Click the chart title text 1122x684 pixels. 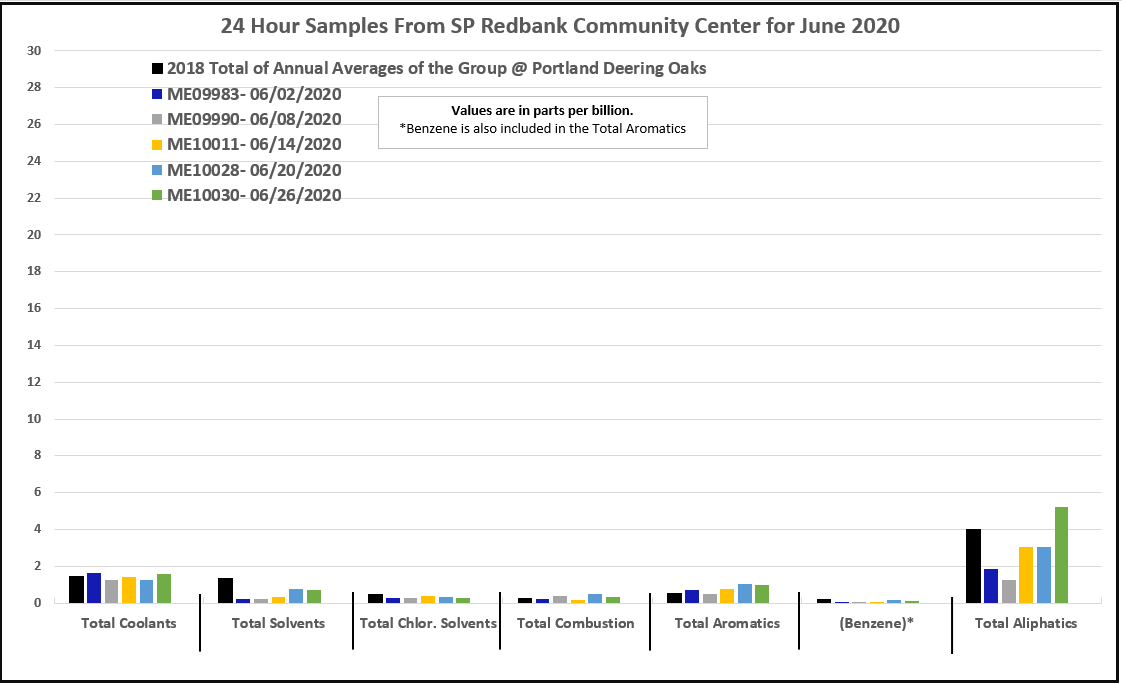[x=560, y=26]
